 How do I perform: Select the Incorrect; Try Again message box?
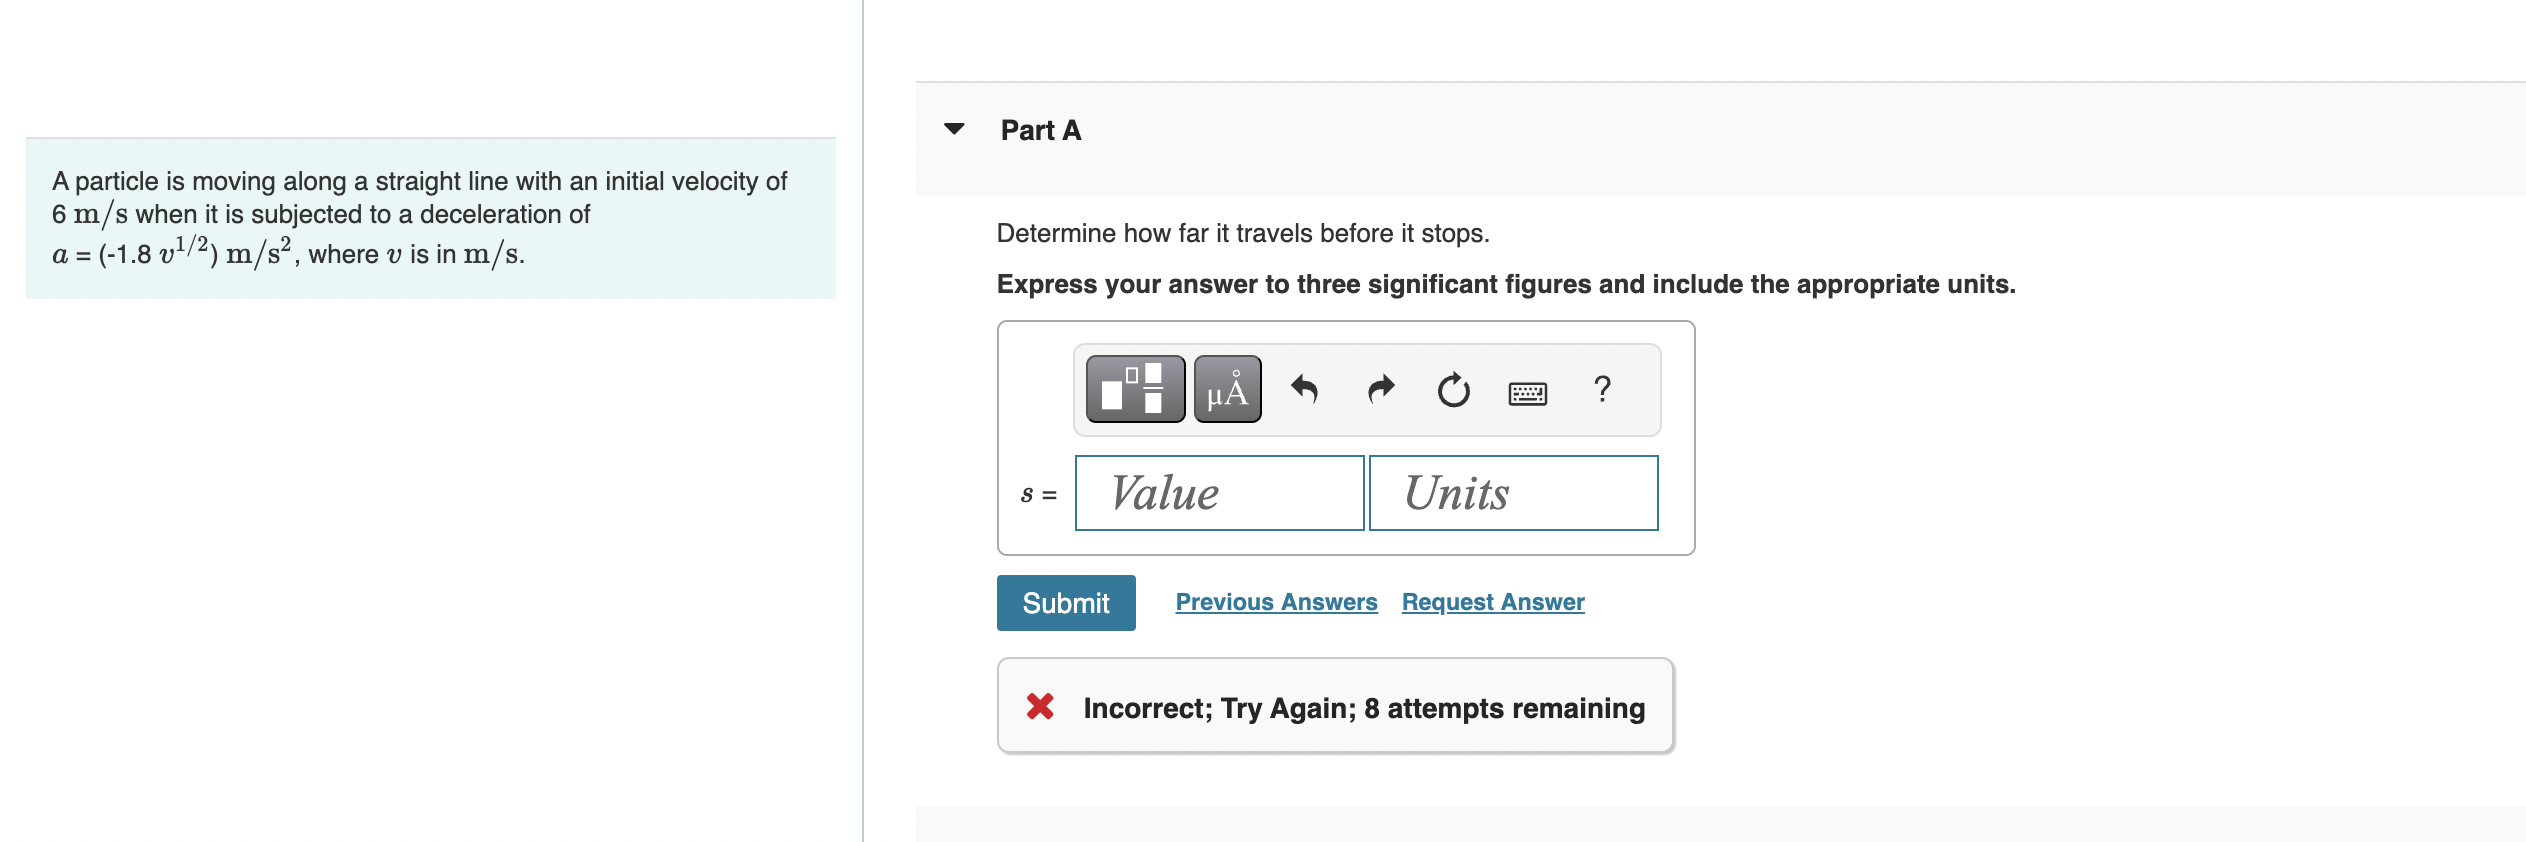pyautogui.click(x=1335, y=707)
